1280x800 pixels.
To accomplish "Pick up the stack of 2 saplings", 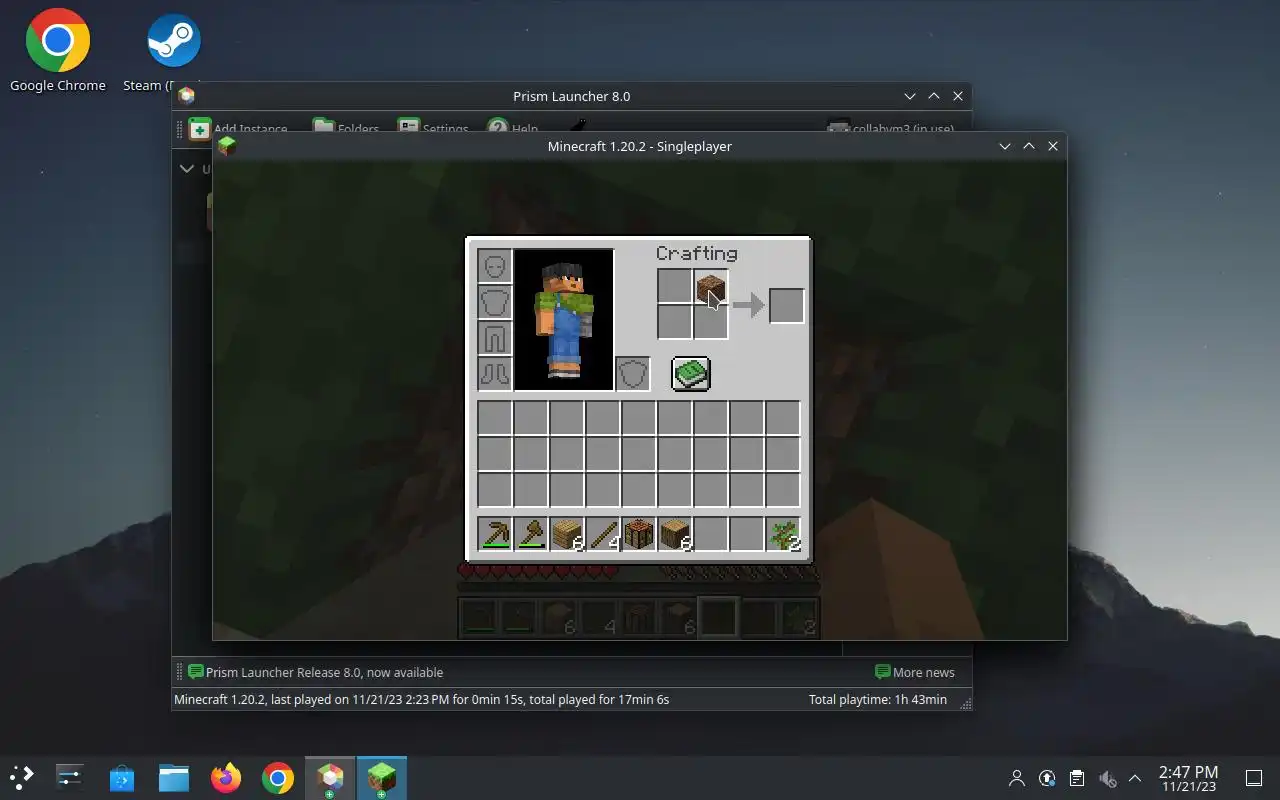I will pyautogui.click(x=783, y=534).
